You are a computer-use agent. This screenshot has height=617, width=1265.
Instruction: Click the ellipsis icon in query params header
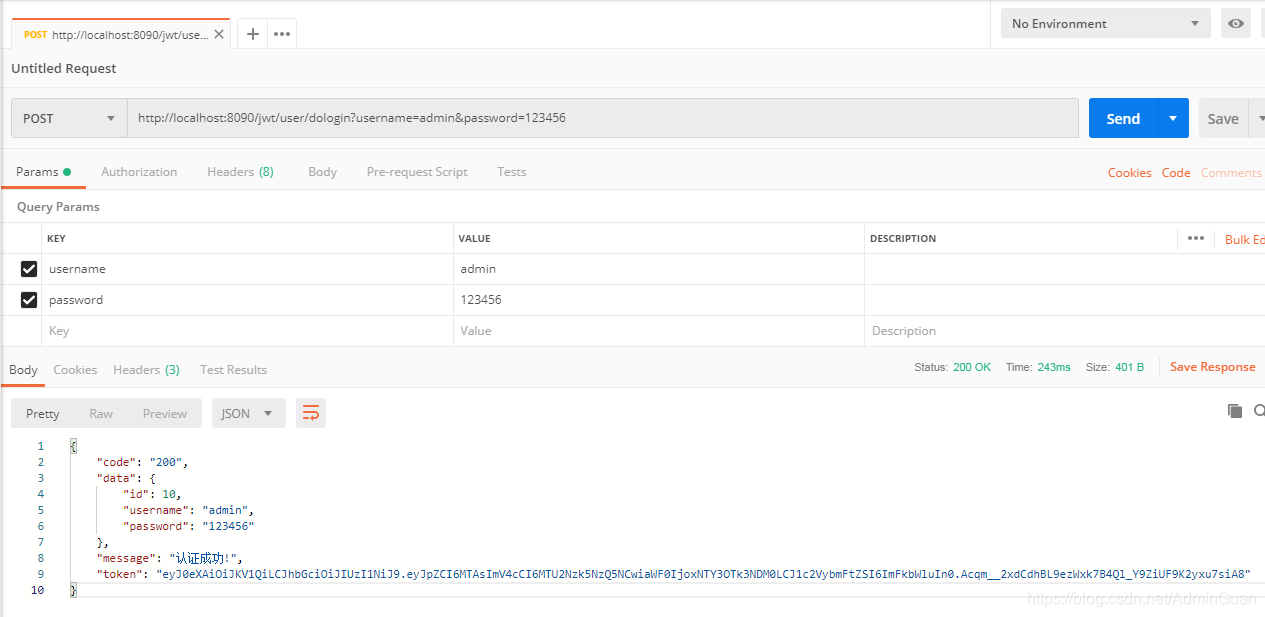pyautogui.click(x=1196, y=238)
